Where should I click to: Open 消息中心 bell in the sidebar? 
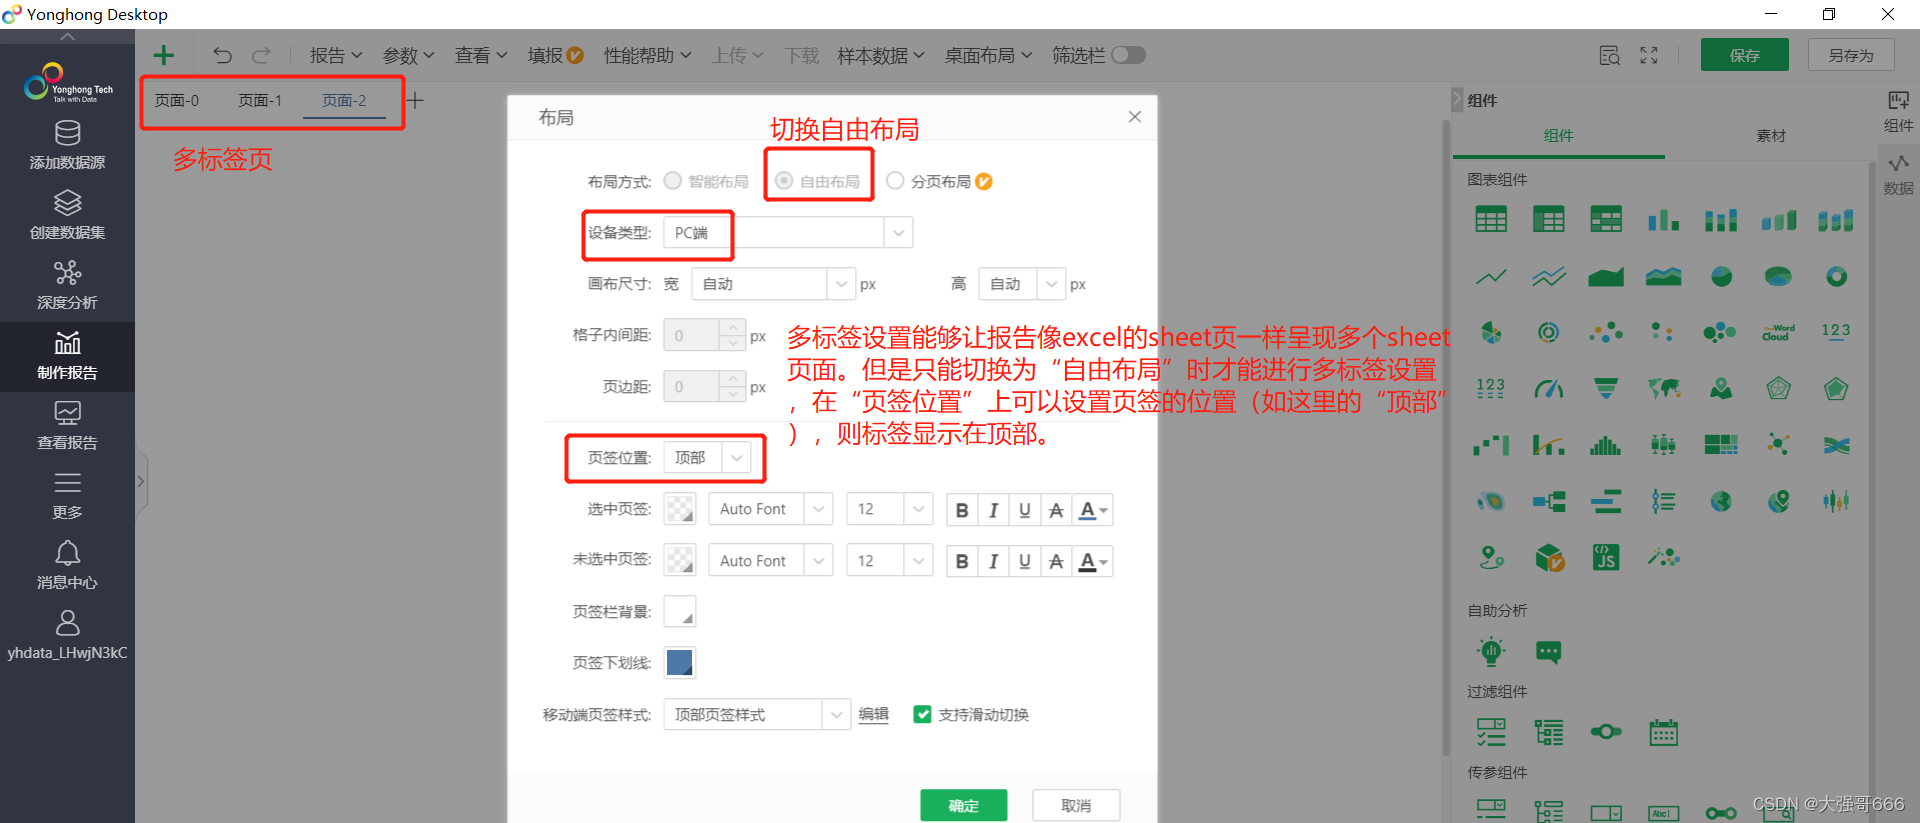(67, 566)
